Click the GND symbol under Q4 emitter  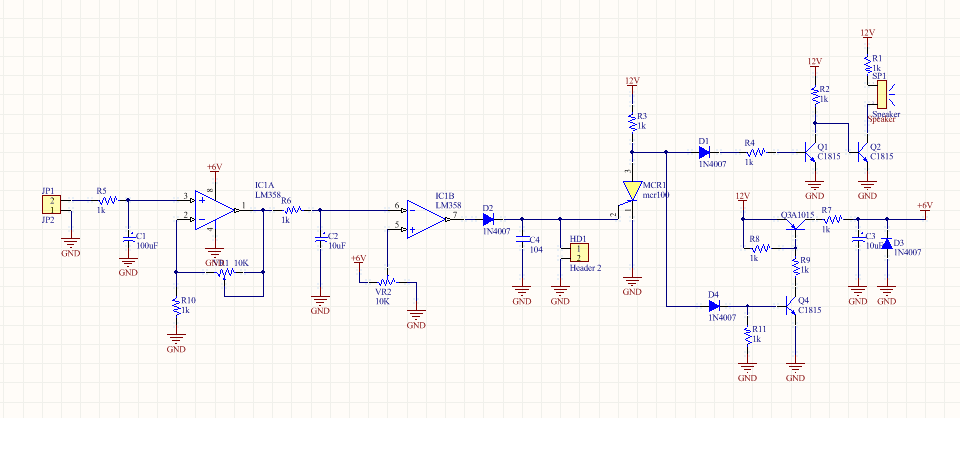pos(795,368)
